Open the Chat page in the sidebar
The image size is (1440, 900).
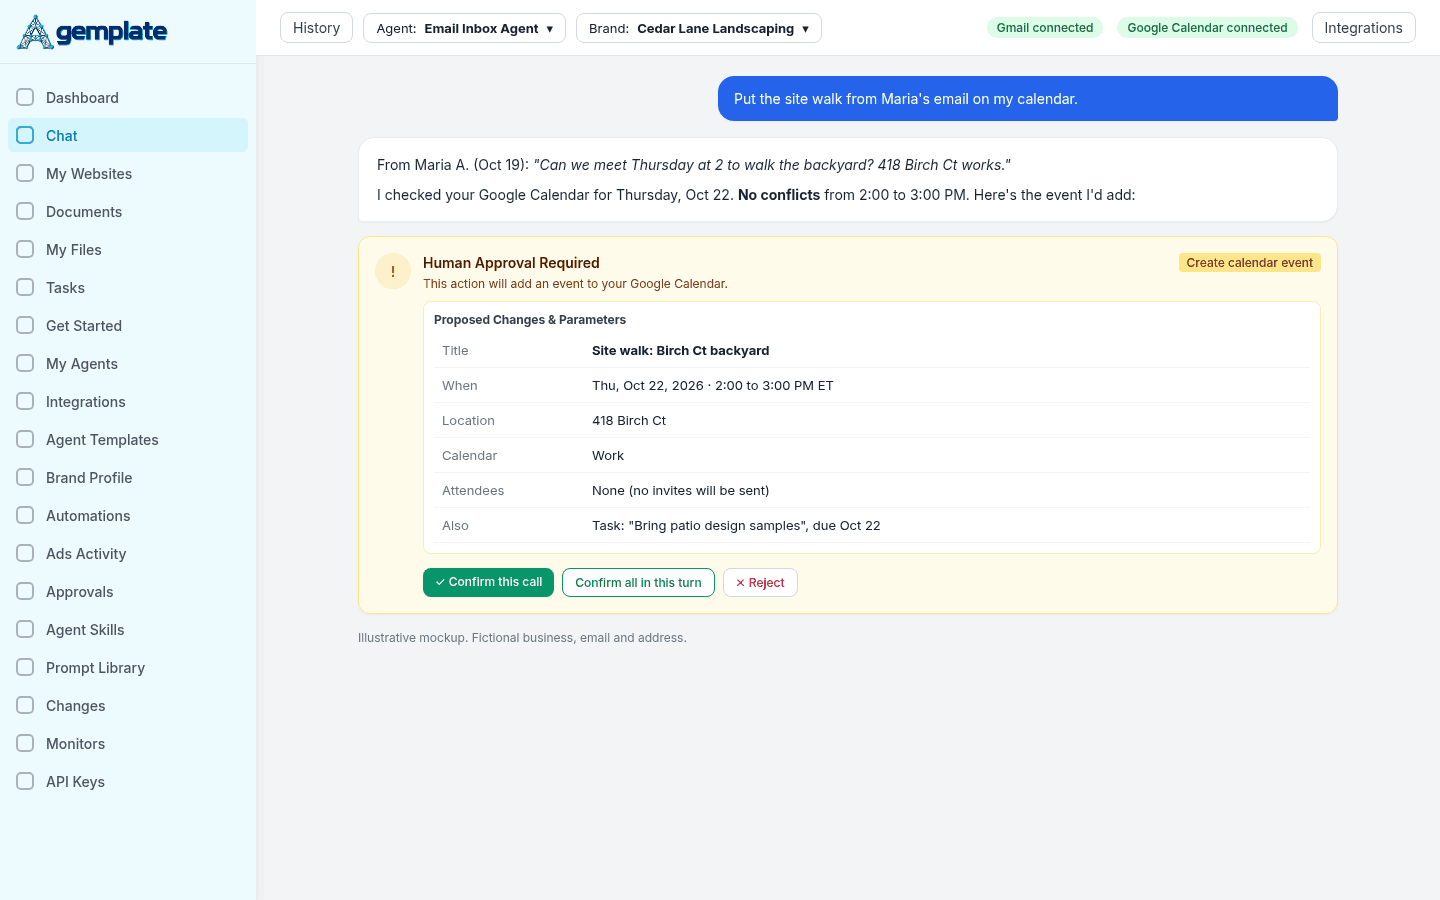pyautogui.click(x=128, y=135)
